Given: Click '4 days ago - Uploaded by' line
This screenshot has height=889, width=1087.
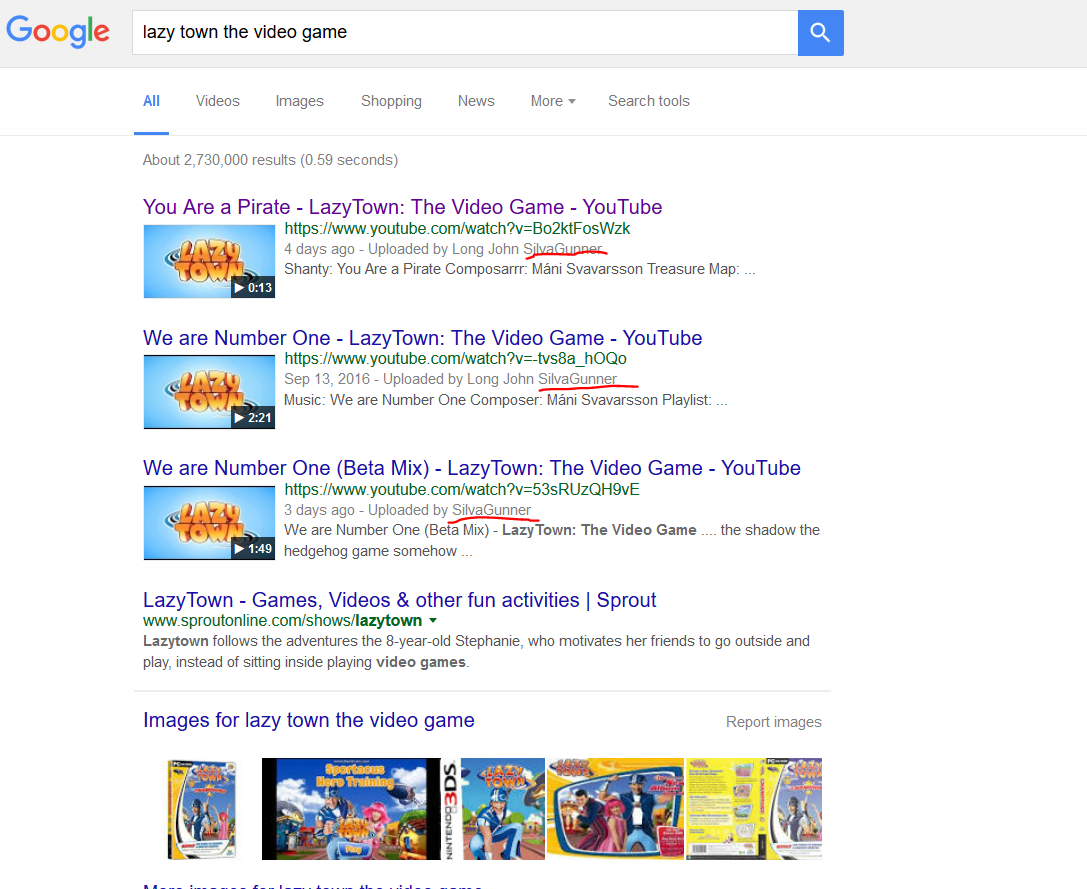Looking at the screenshot, I should [444, 249].
